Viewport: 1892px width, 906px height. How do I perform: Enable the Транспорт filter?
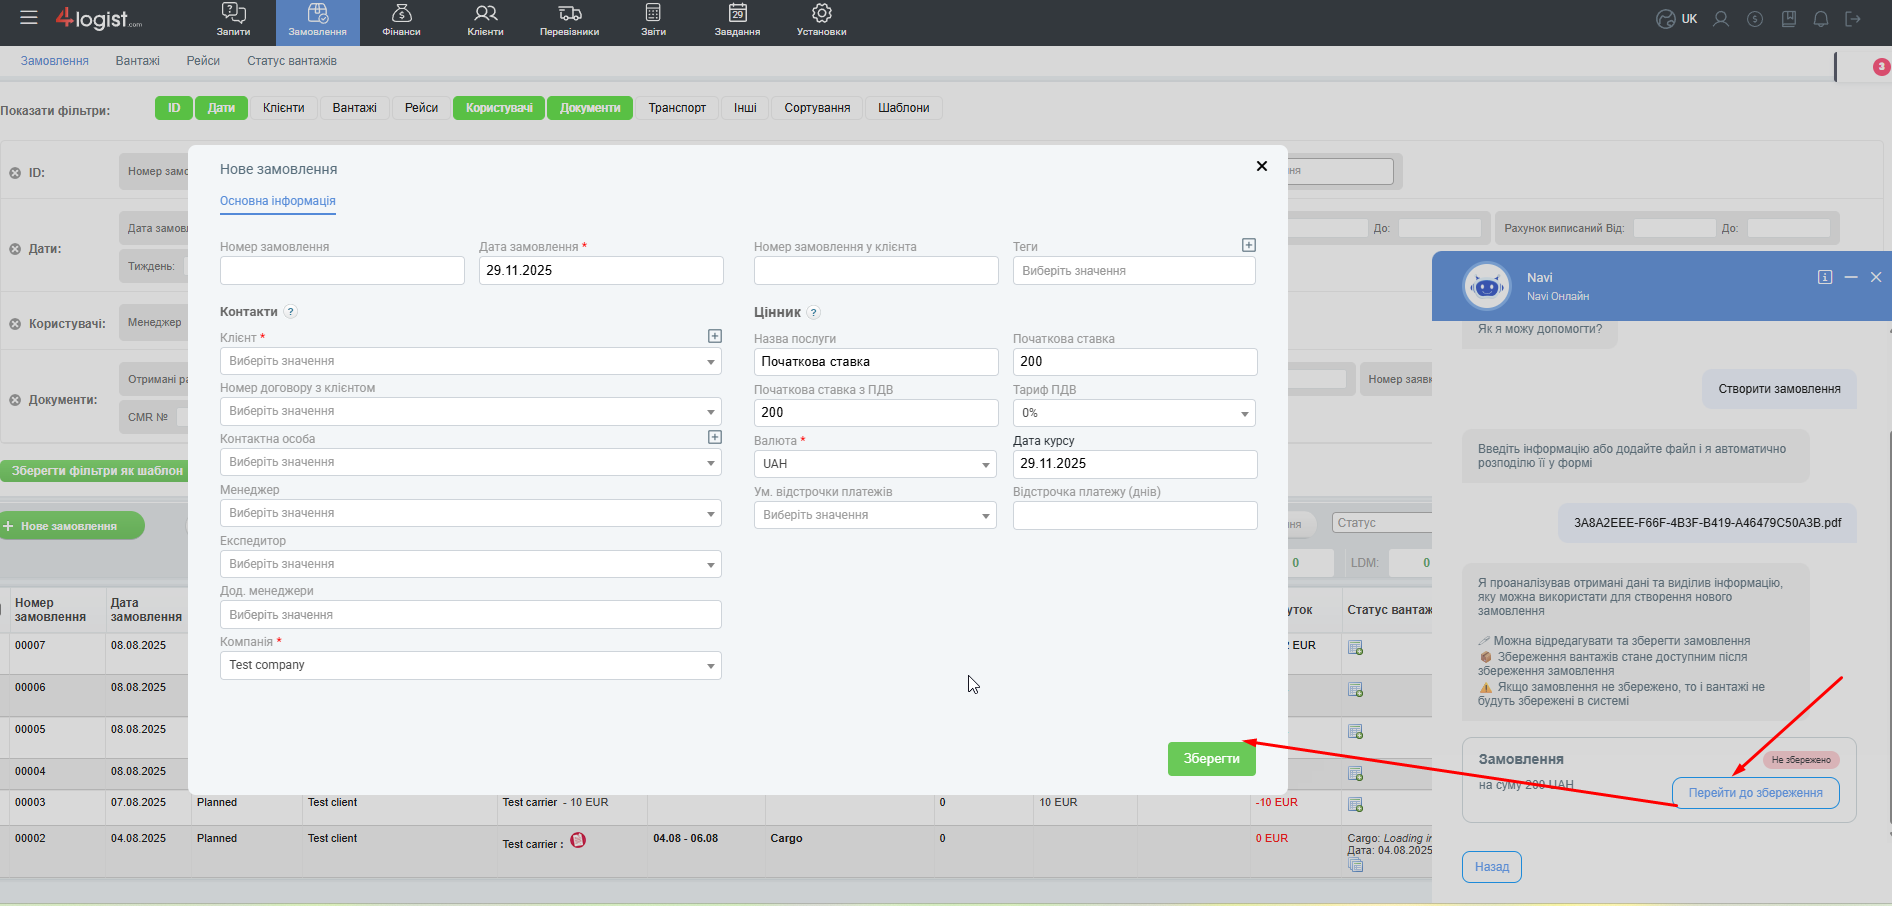click(677, 108)
